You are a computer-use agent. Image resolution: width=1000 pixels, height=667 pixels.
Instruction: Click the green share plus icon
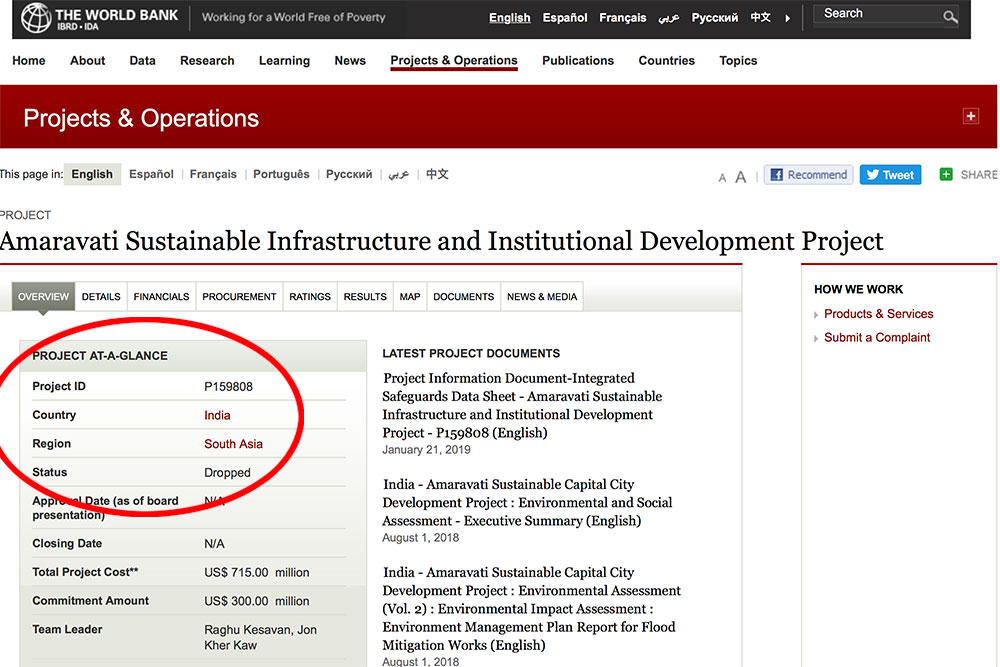(x=946, y=174)
